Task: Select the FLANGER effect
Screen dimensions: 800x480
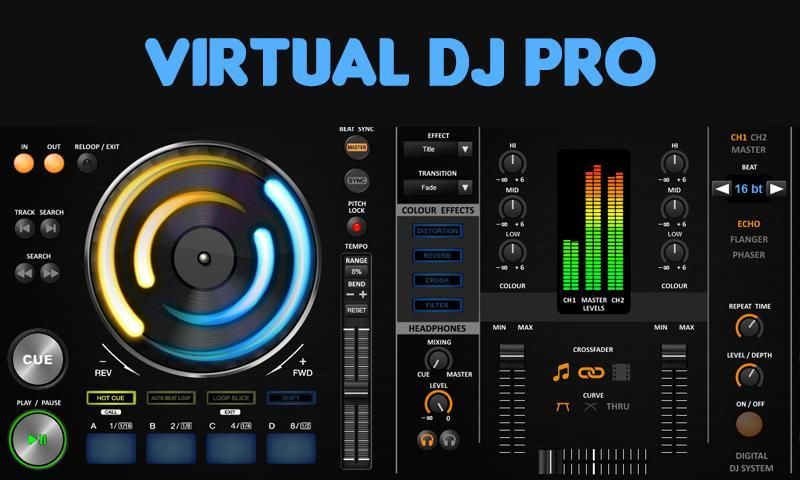Action: 749,239
